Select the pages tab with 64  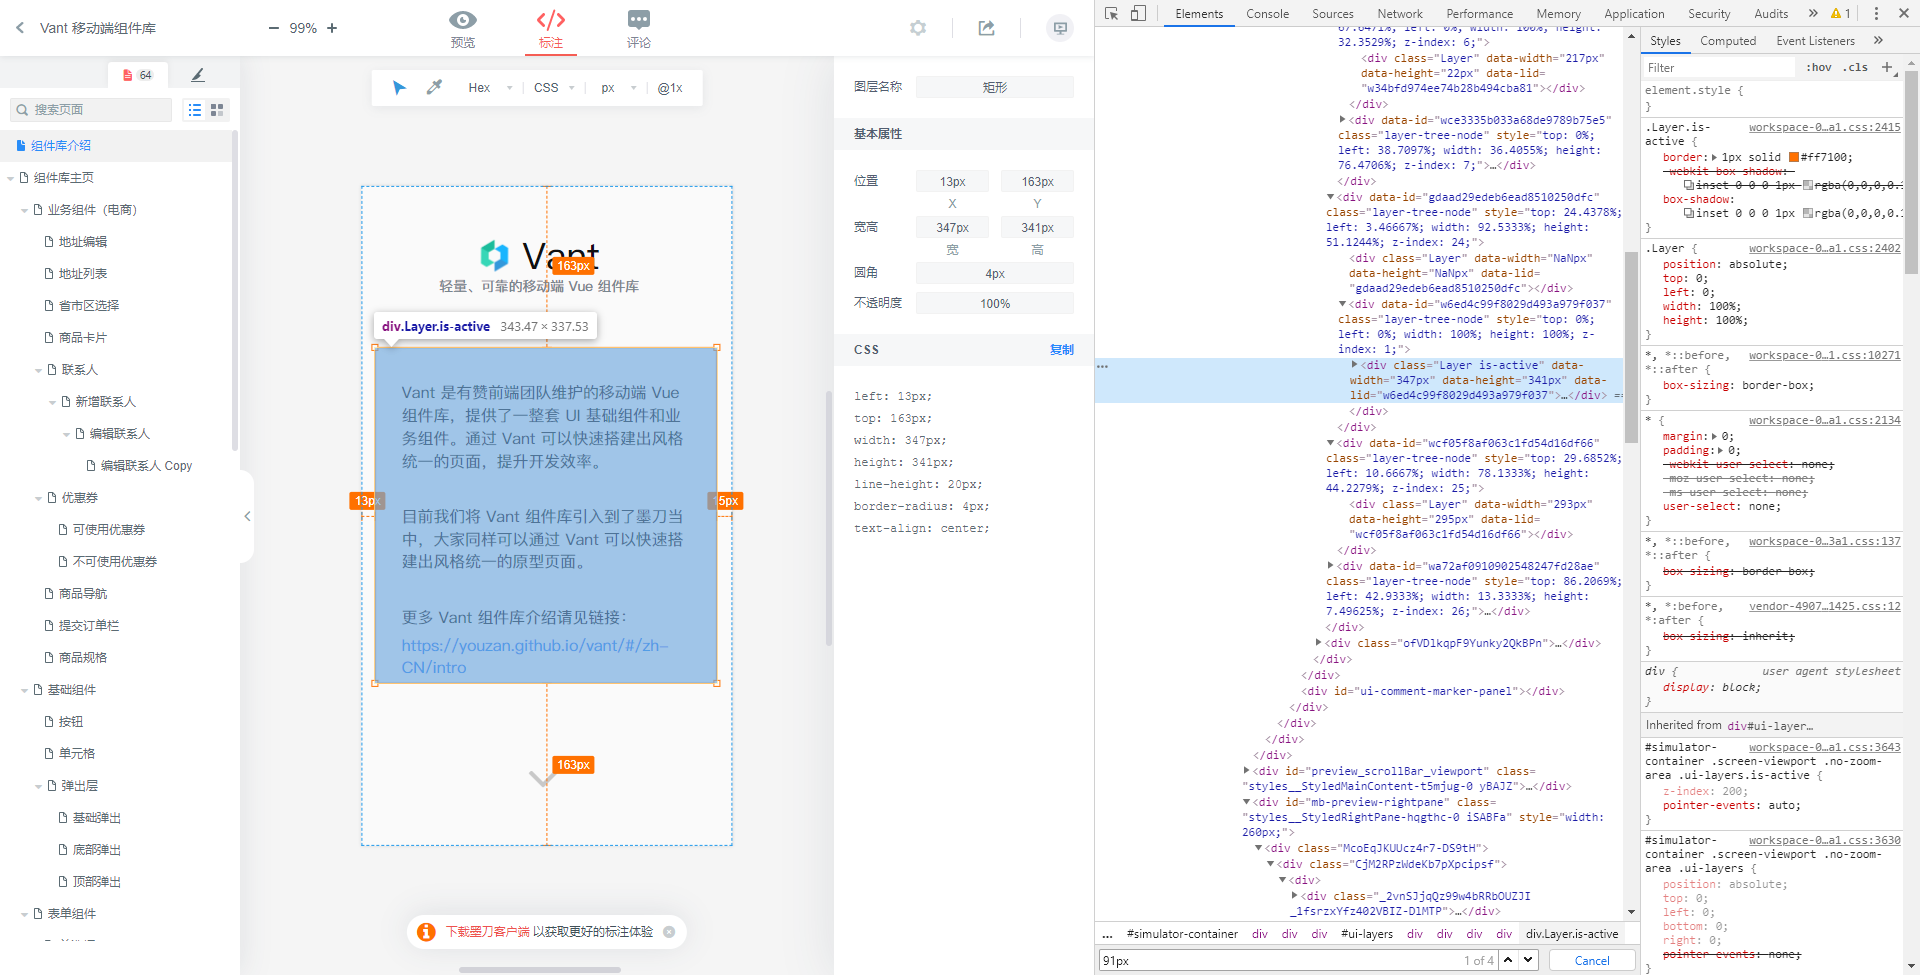tap(138, 75)
